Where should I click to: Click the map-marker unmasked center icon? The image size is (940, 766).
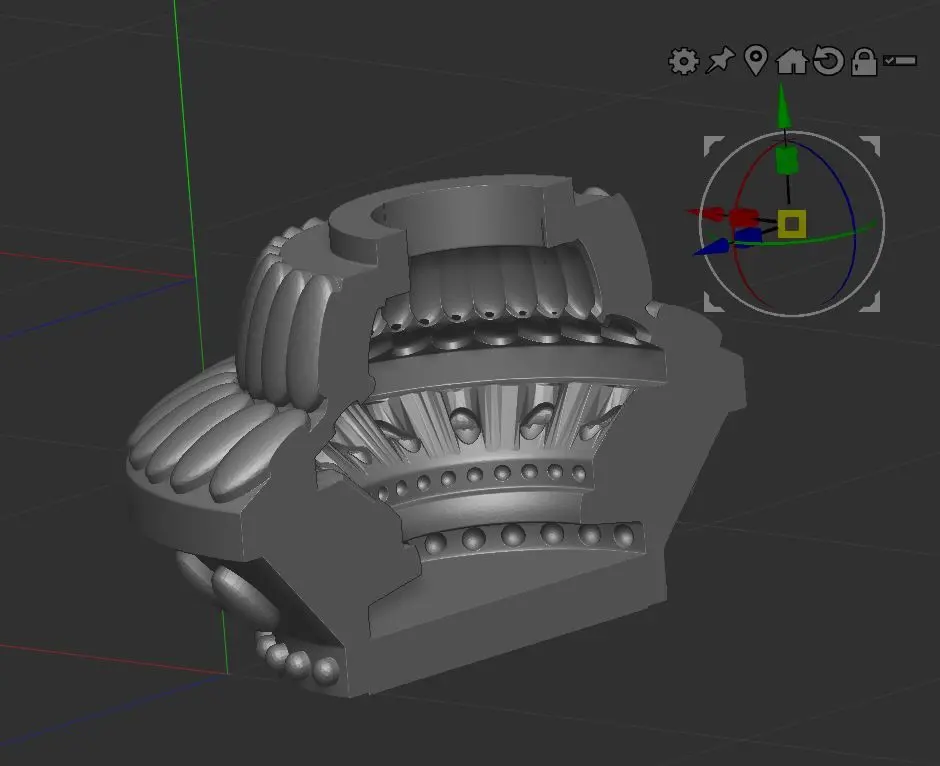coord(756,61)
